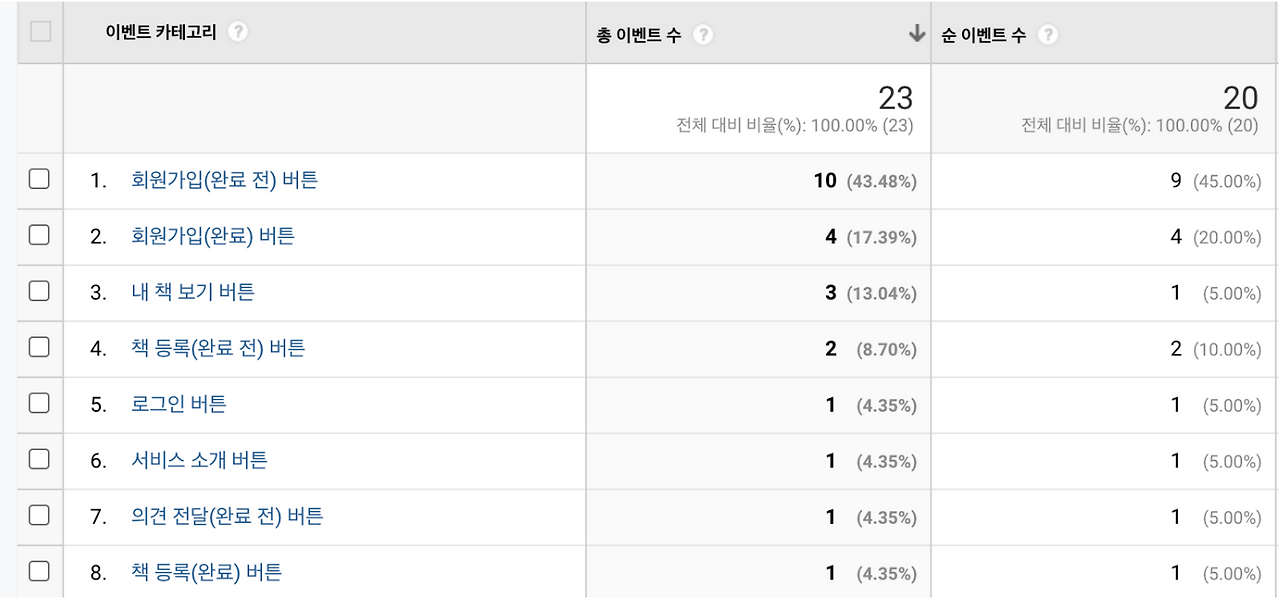Viewport: 1280px width, 606px height.
Task: Sort by 총 이벤트 수 column header
Action: [638, 34]
